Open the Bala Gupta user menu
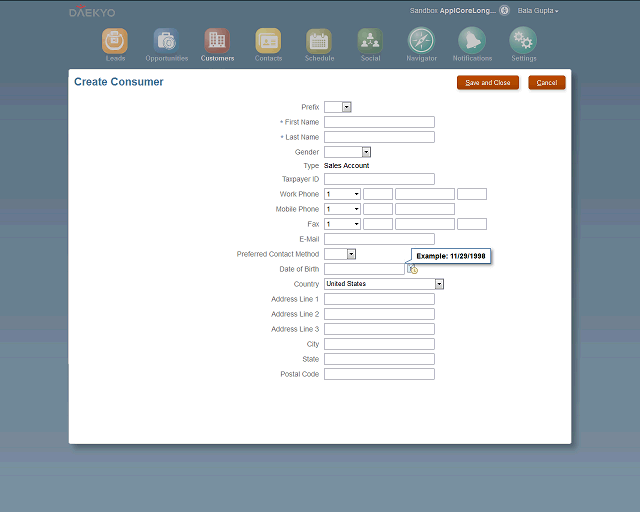 [x=538, y=11]
